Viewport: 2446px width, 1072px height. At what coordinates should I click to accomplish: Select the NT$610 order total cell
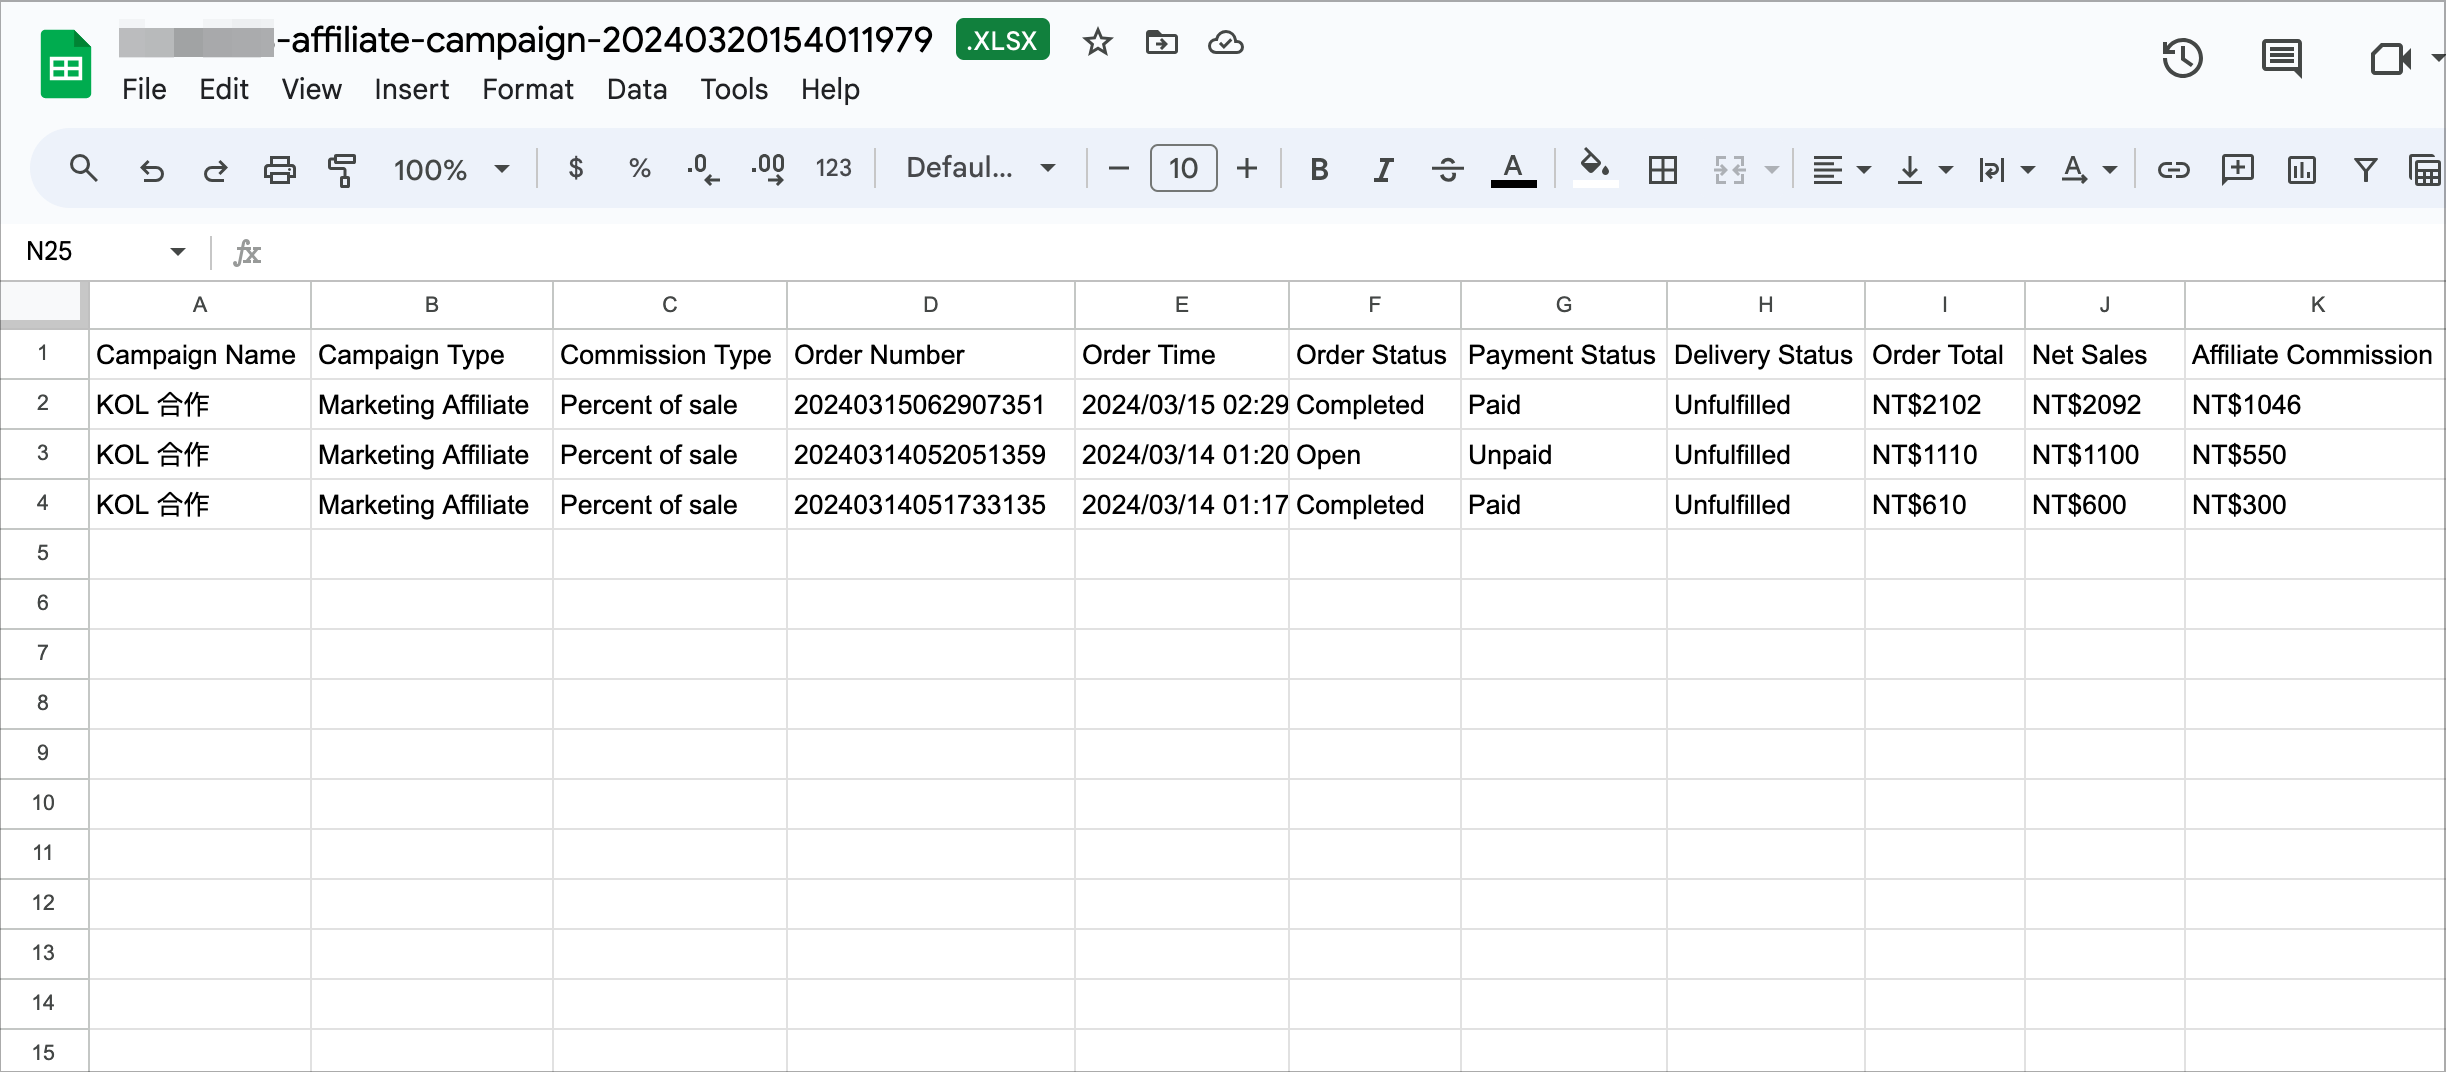(1944, 504)
